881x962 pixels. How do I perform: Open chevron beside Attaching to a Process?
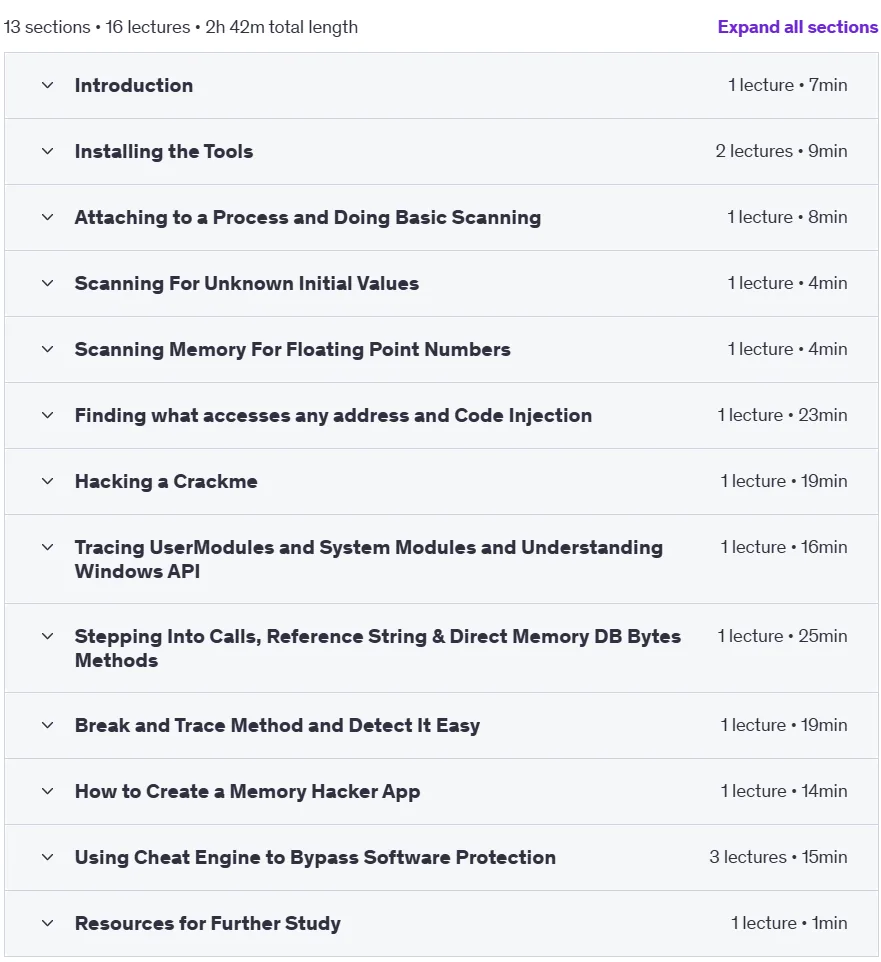(x=47, y=217)
